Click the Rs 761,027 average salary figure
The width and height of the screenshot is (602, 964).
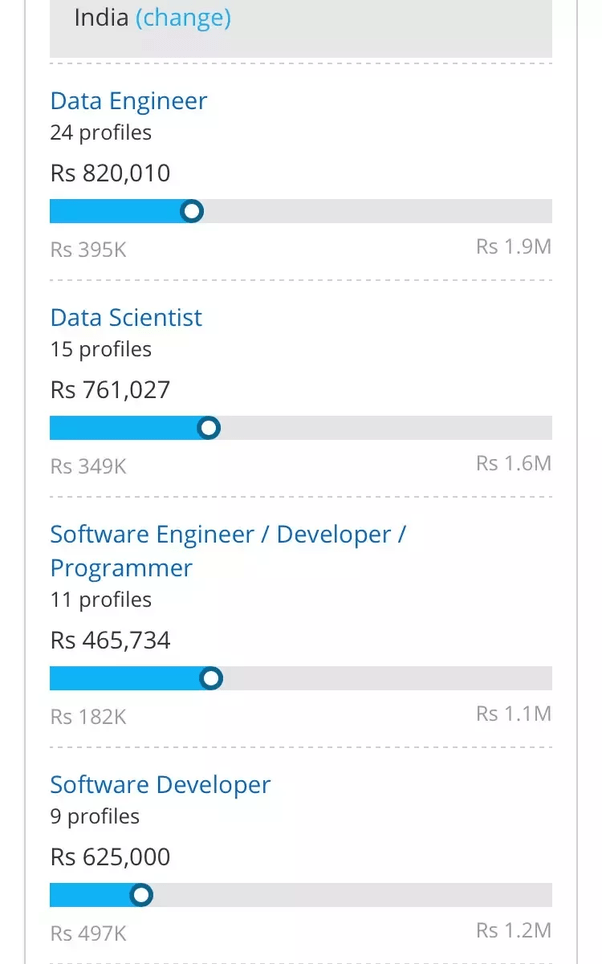click(x=110, y=390)
